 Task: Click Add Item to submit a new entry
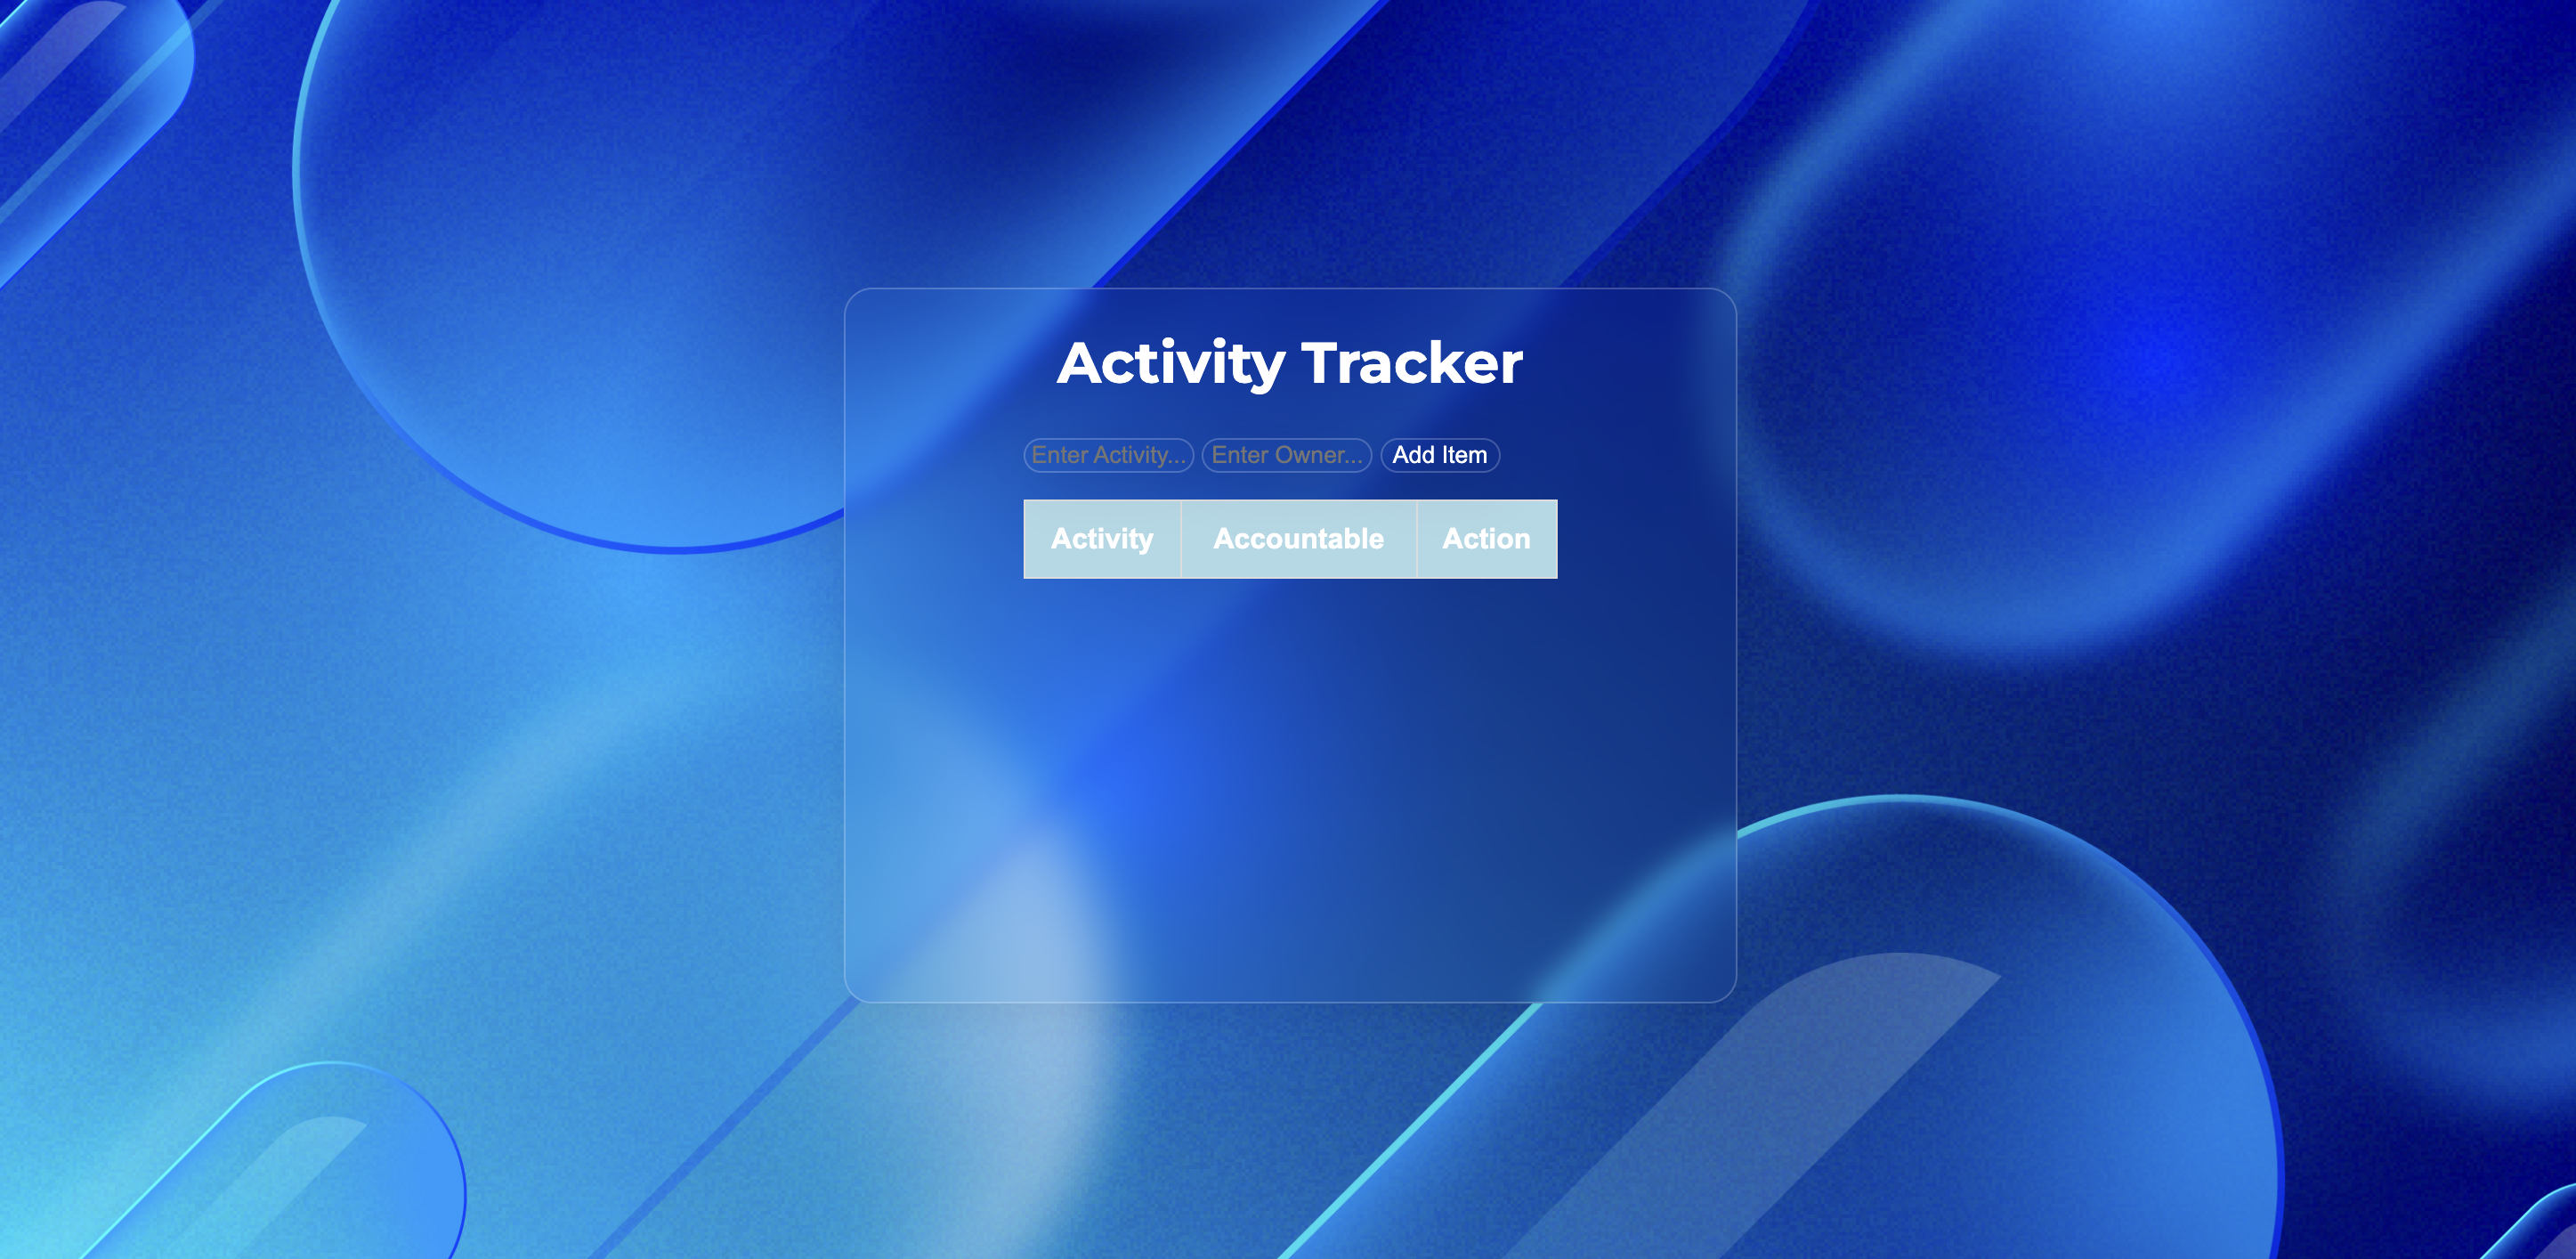click(x=1439, y=455)
